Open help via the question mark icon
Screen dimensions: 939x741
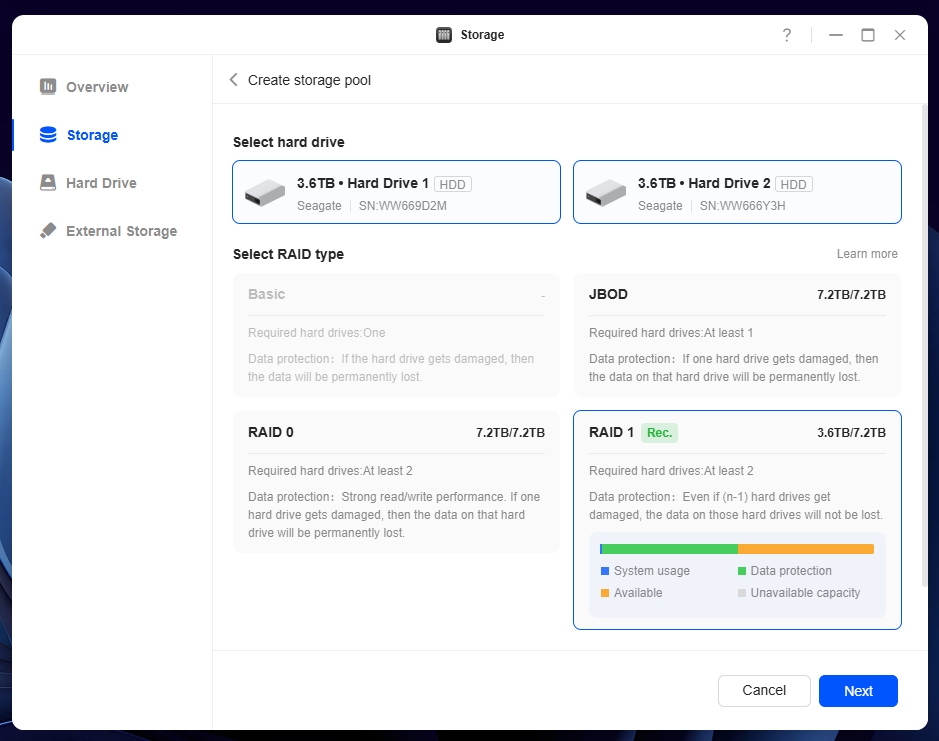[787, 35]
